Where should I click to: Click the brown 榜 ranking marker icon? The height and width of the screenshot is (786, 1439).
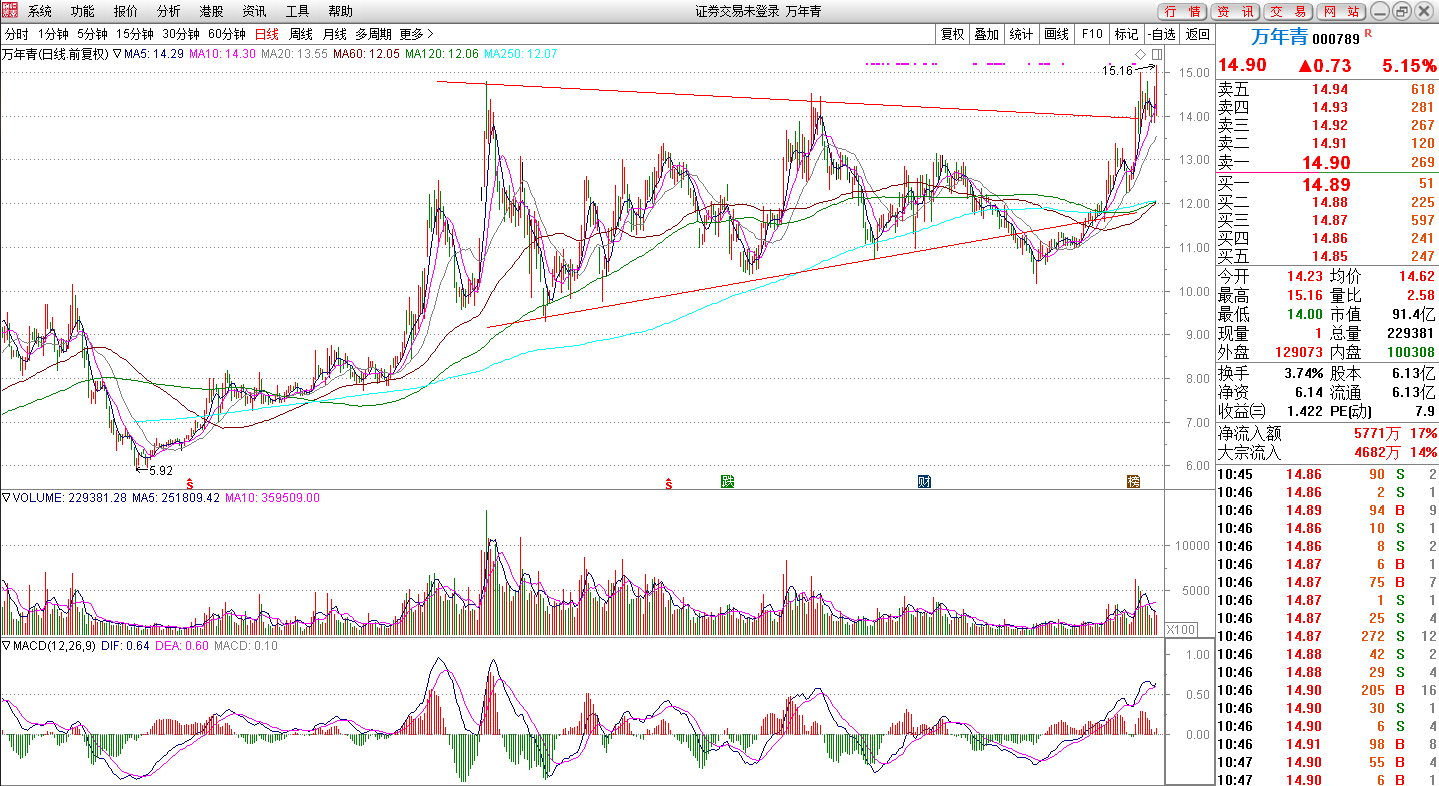point(1133,482)
